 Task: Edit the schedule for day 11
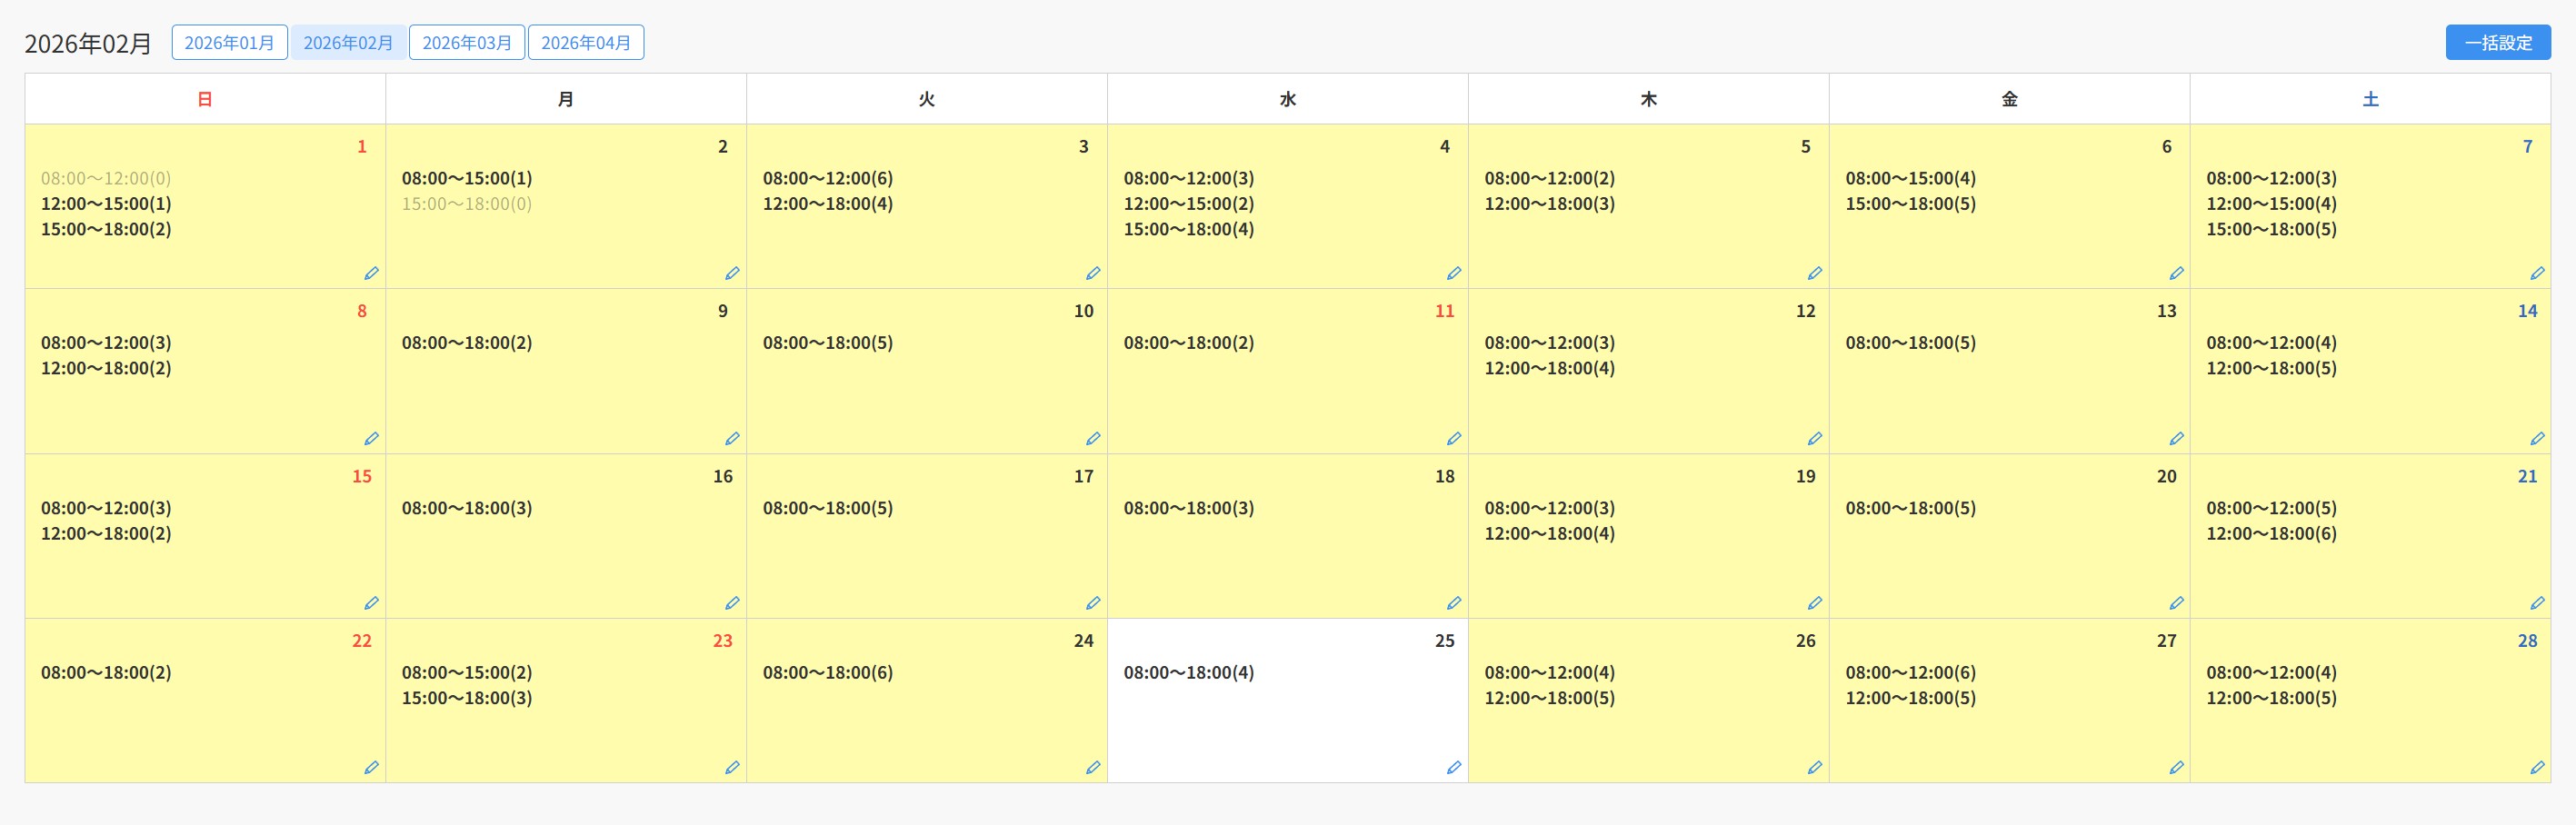click(1454, 438)
